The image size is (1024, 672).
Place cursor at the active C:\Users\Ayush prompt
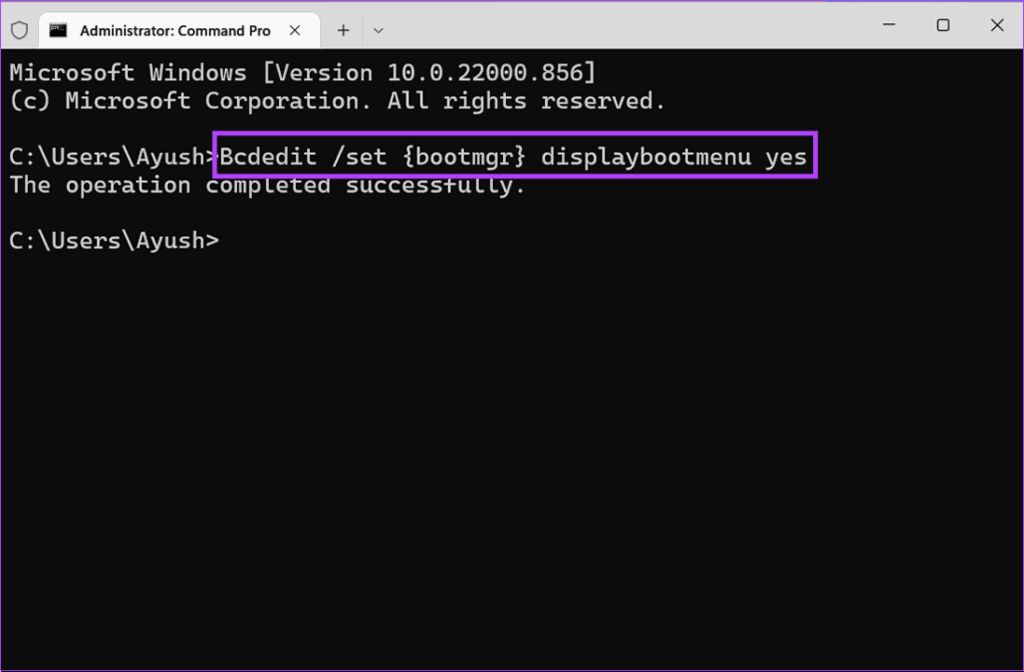point(115,240)
